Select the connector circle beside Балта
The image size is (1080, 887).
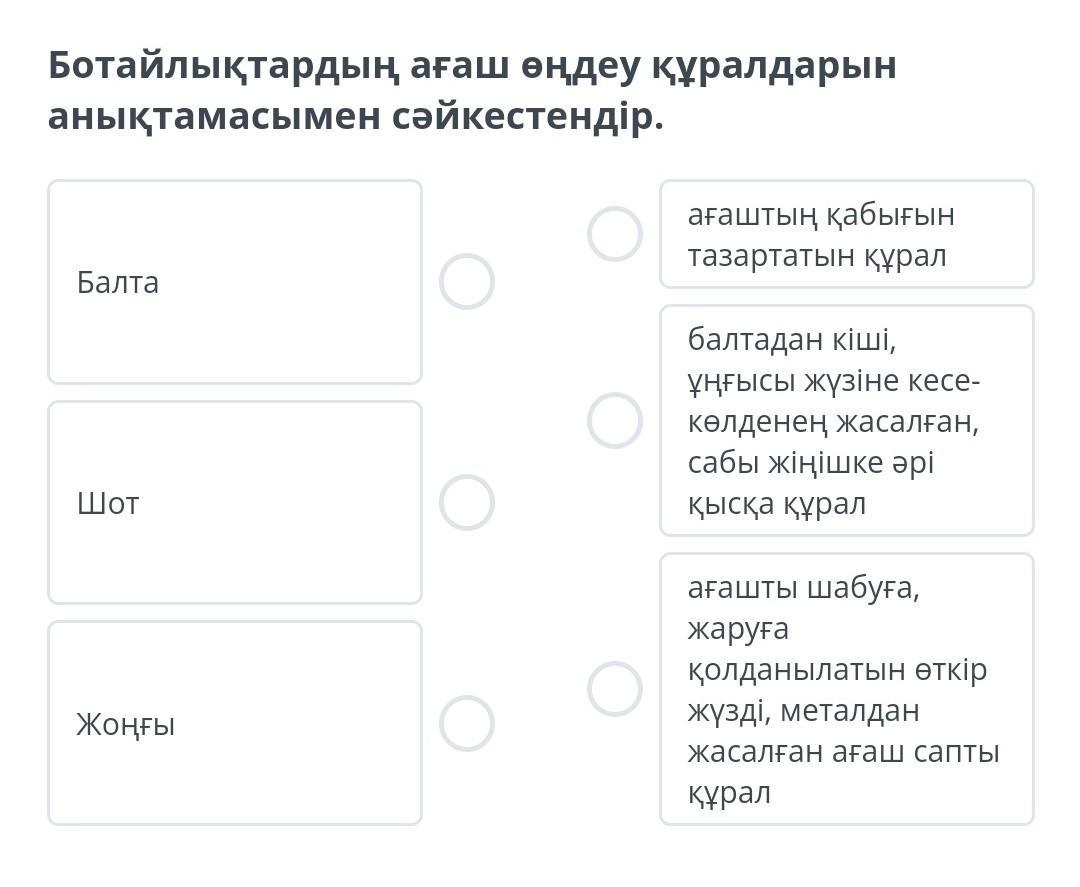pos(466,282)
